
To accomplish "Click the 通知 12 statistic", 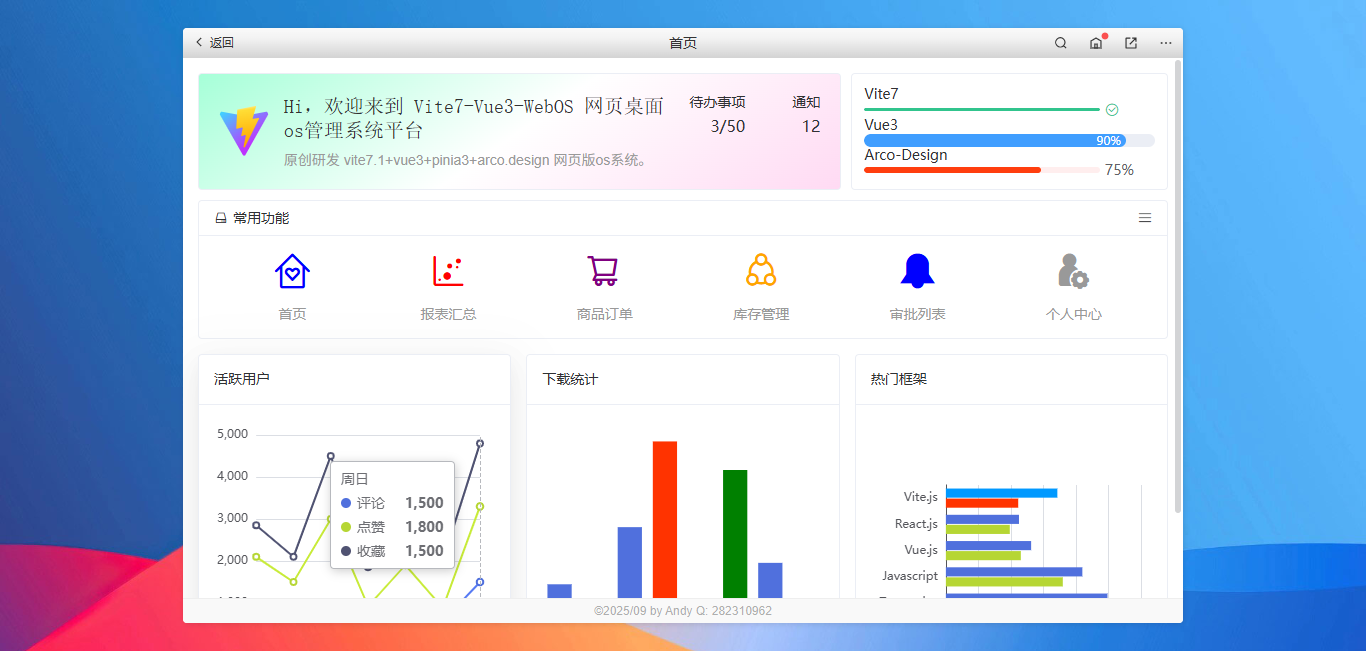I will point(806,114).
